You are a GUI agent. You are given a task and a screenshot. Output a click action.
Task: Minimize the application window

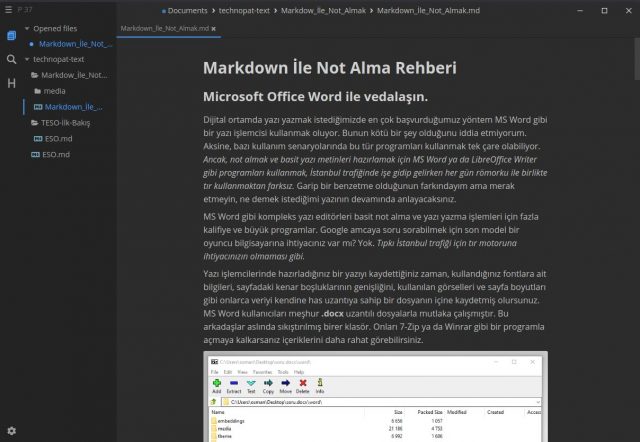click(580, 11)
